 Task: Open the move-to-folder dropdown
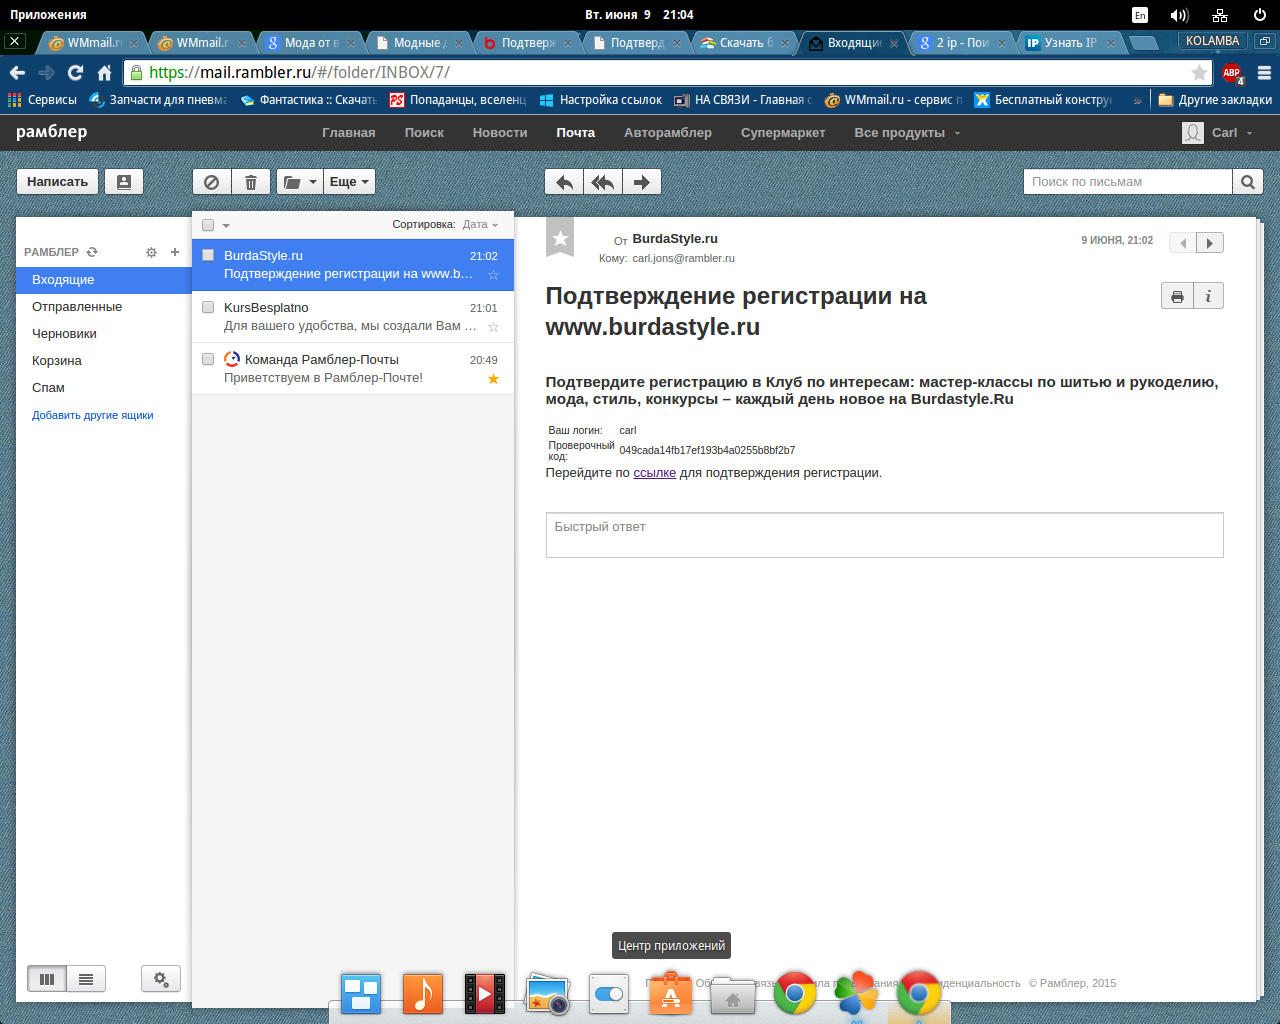(x=299, y=182)
